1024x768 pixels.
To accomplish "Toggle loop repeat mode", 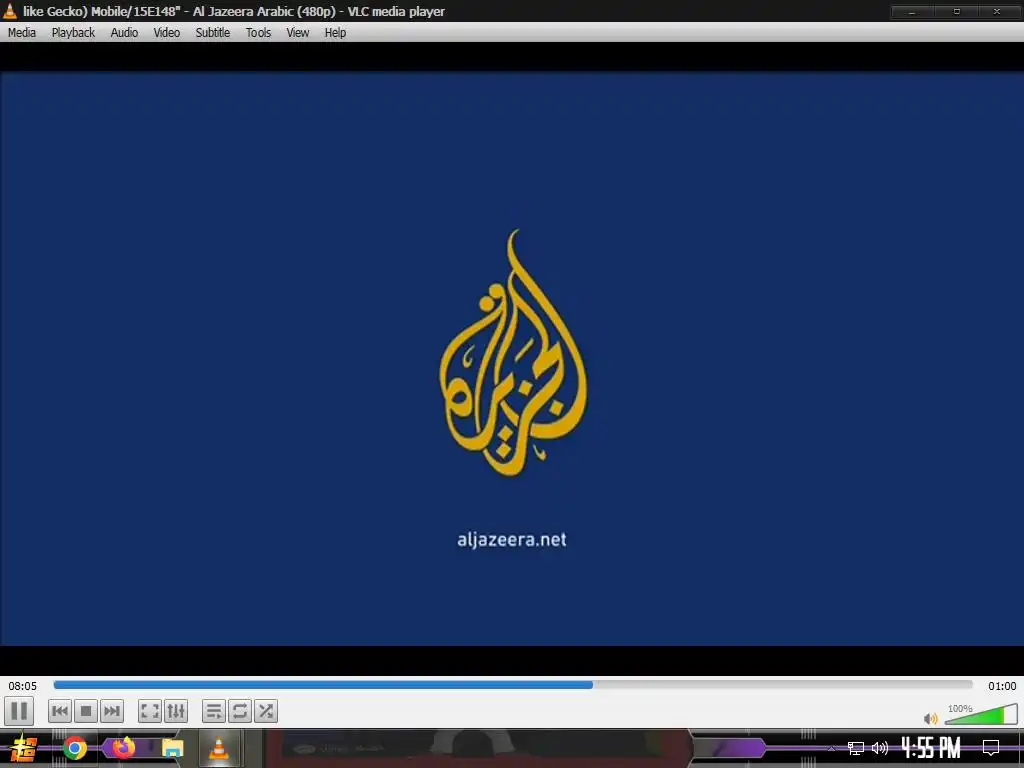I will pyautogui.click(x=240, y=711).
